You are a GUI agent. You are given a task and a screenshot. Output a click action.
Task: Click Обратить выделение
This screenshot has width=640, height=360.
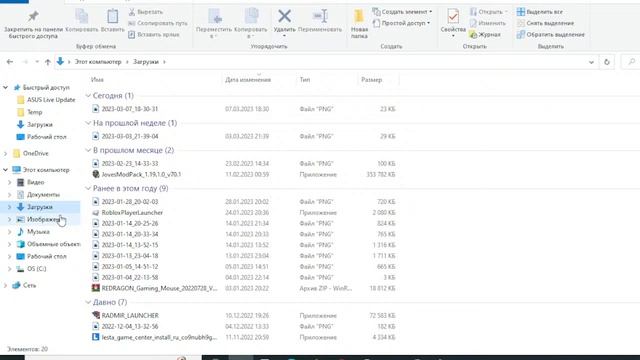(x=551, y=35)
